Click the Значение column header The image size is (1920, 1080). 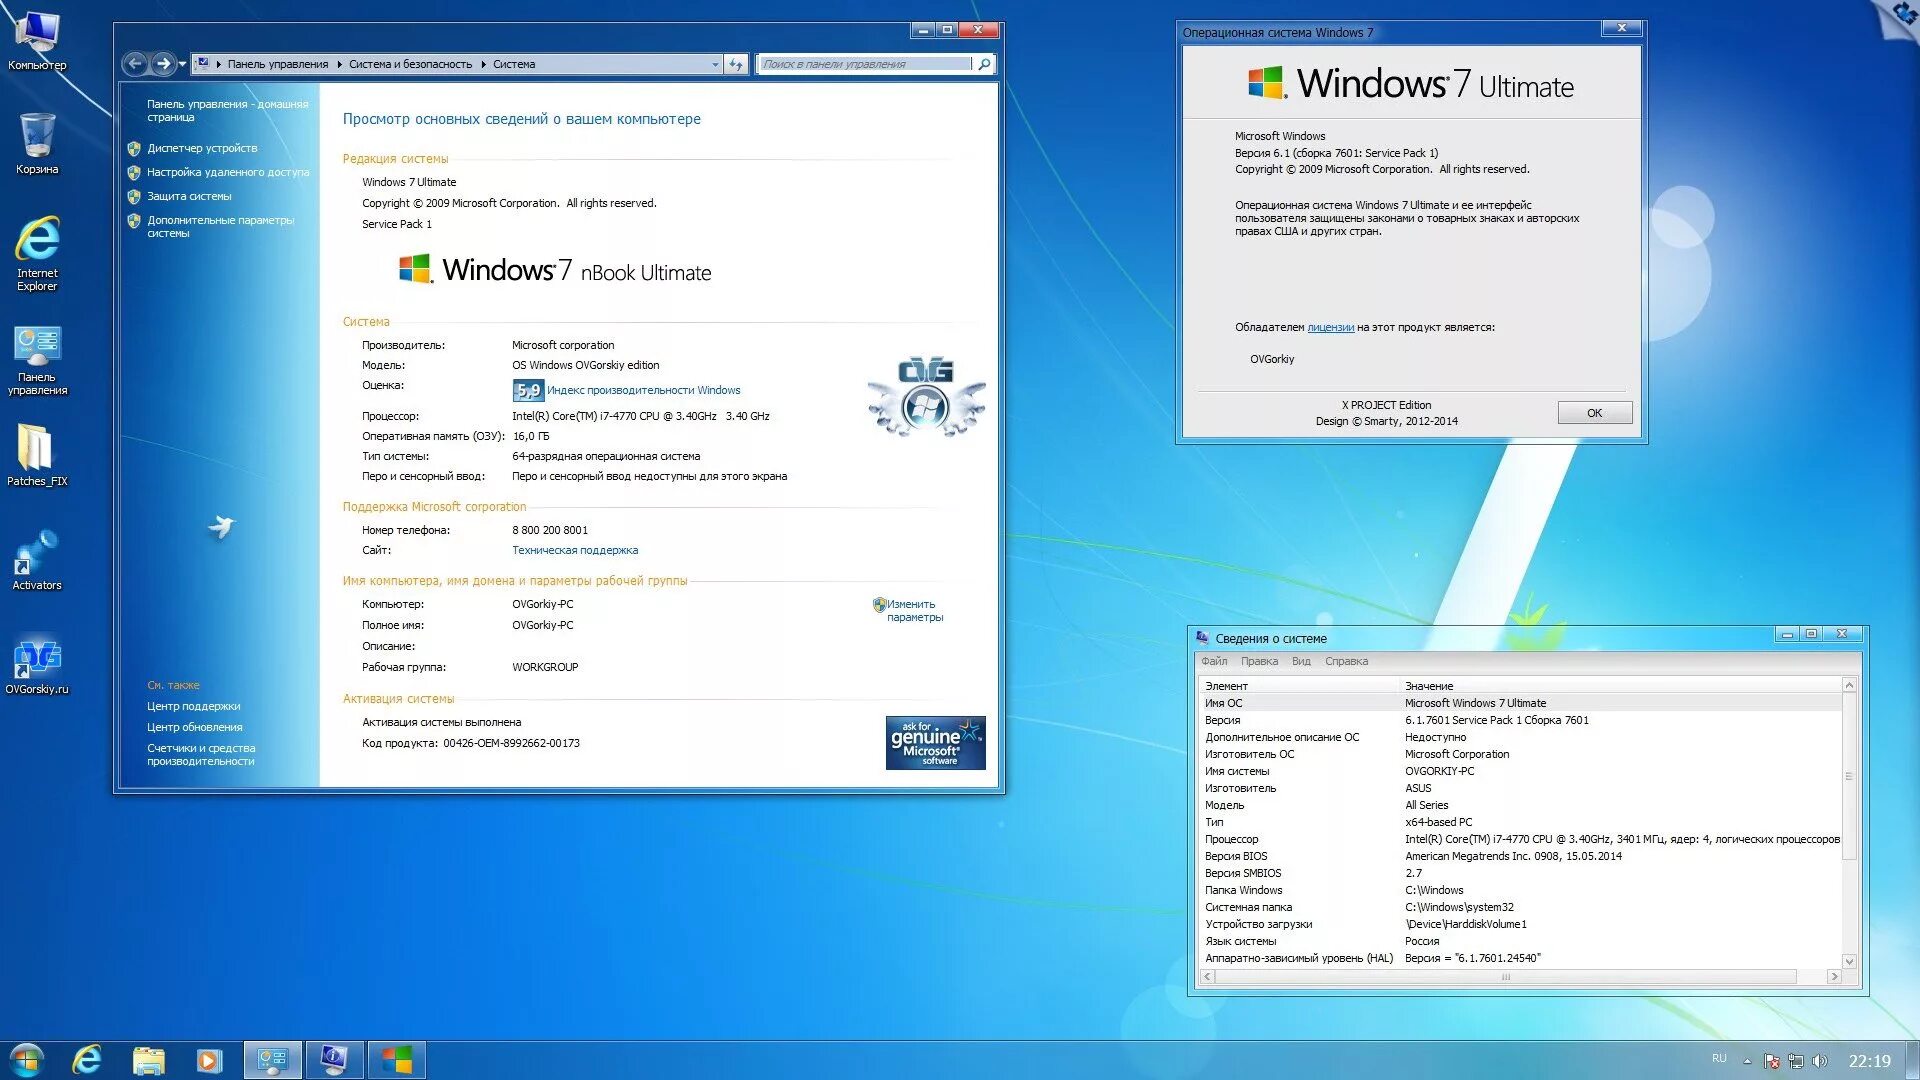(1620, 686)
